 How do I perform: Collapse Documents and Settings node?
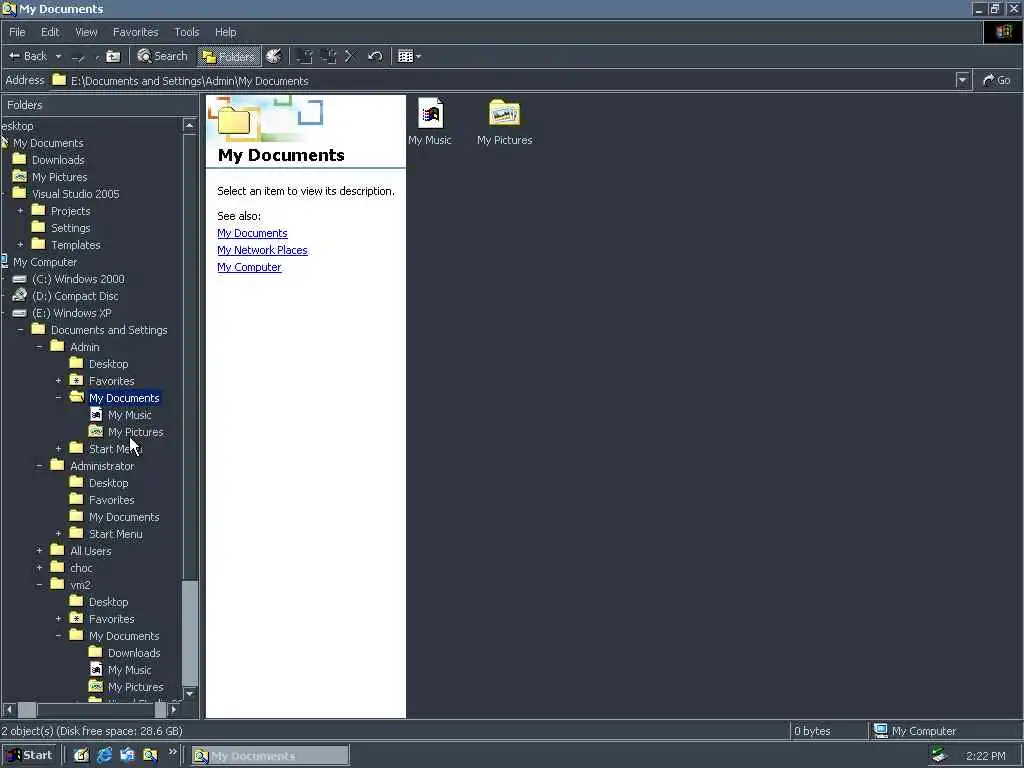[x=20, y=330]
